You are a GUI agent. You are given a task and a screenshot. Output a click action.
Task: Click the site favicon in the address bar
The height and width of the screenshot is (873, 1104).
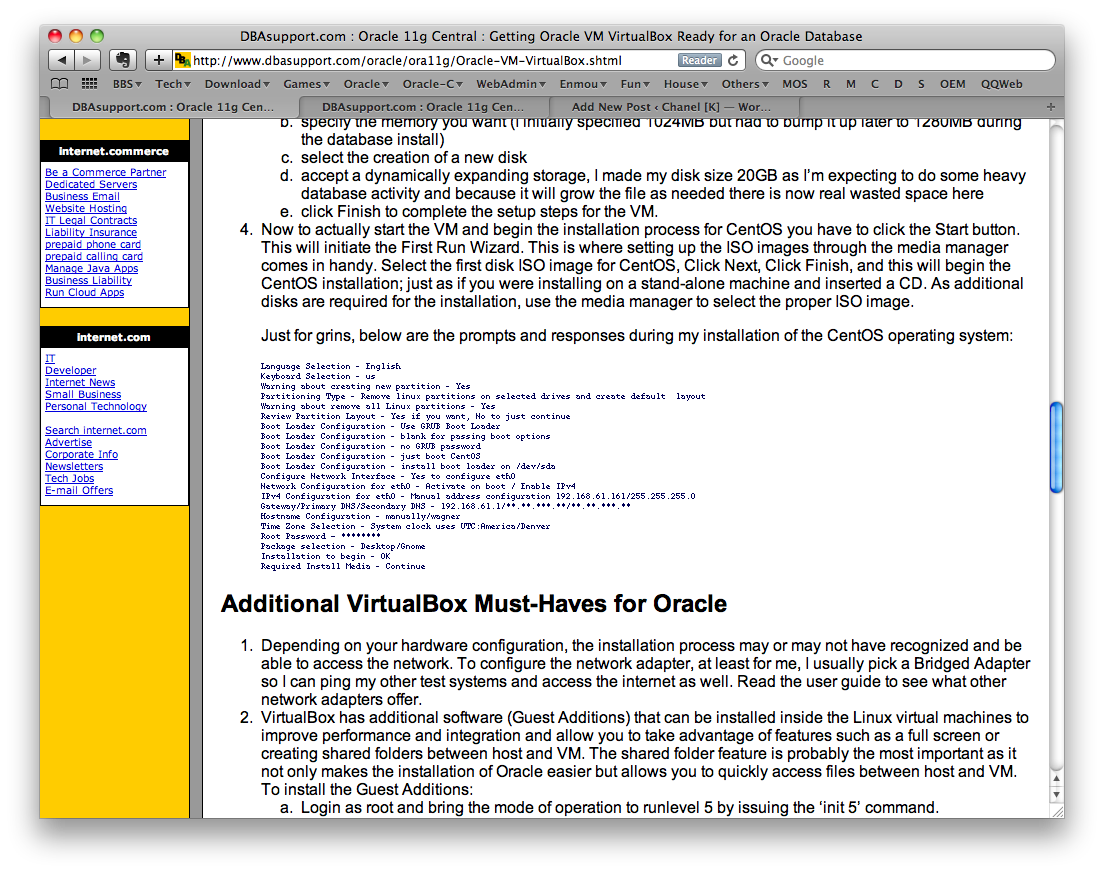182,61
